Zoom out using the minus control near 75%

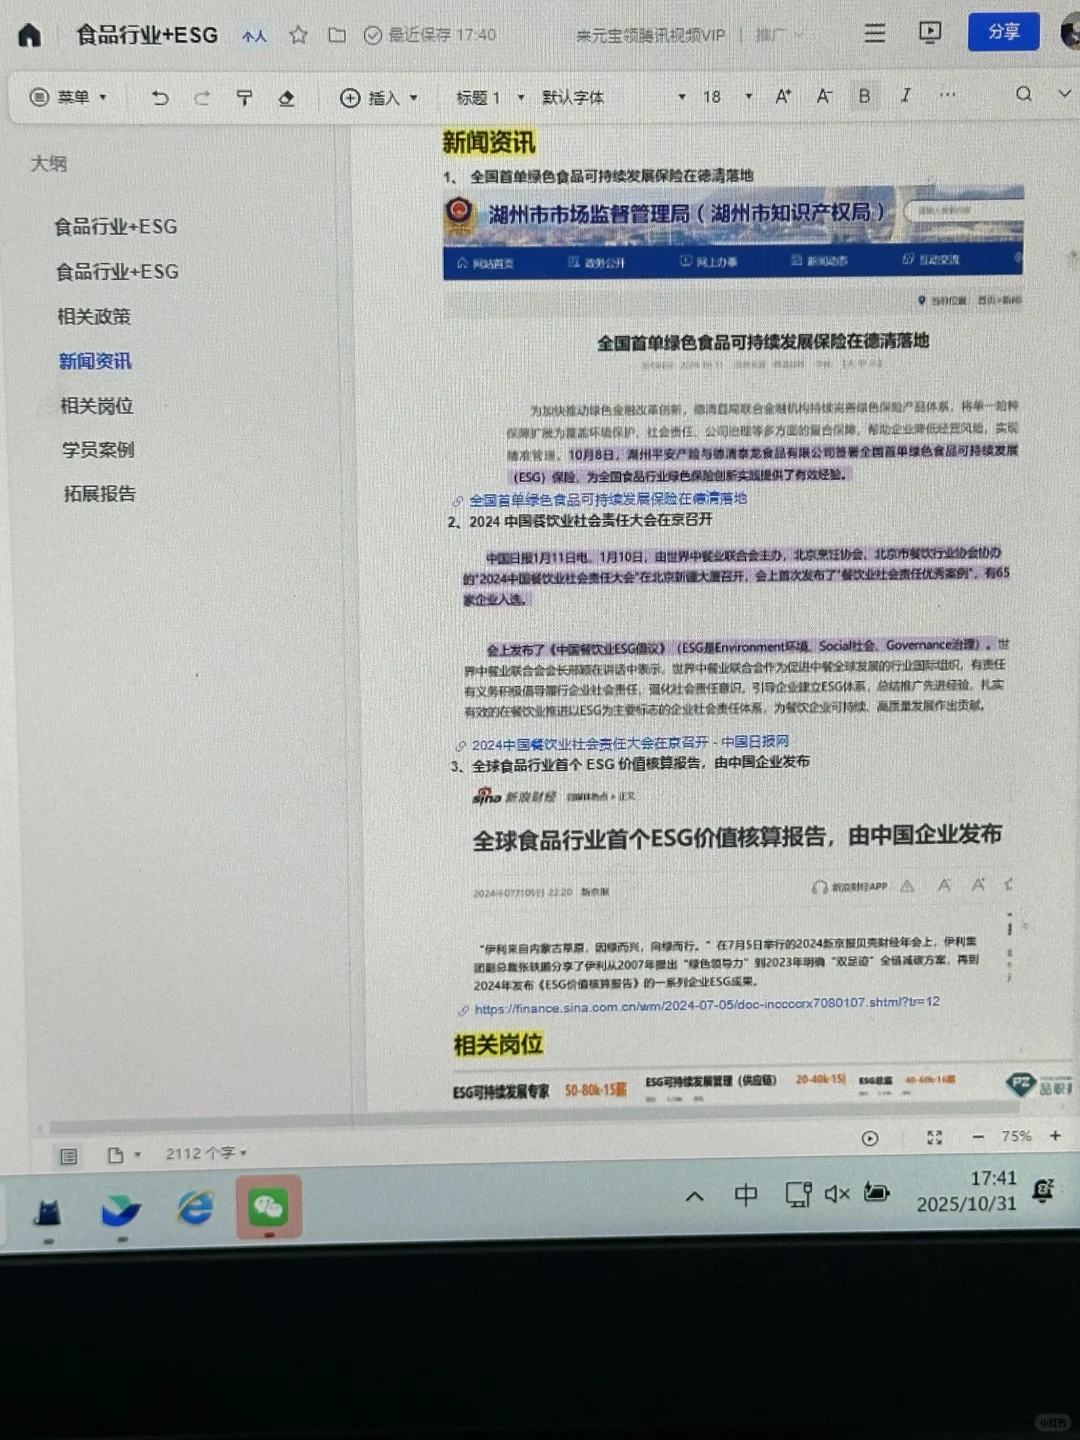[x=979, y=1137]
